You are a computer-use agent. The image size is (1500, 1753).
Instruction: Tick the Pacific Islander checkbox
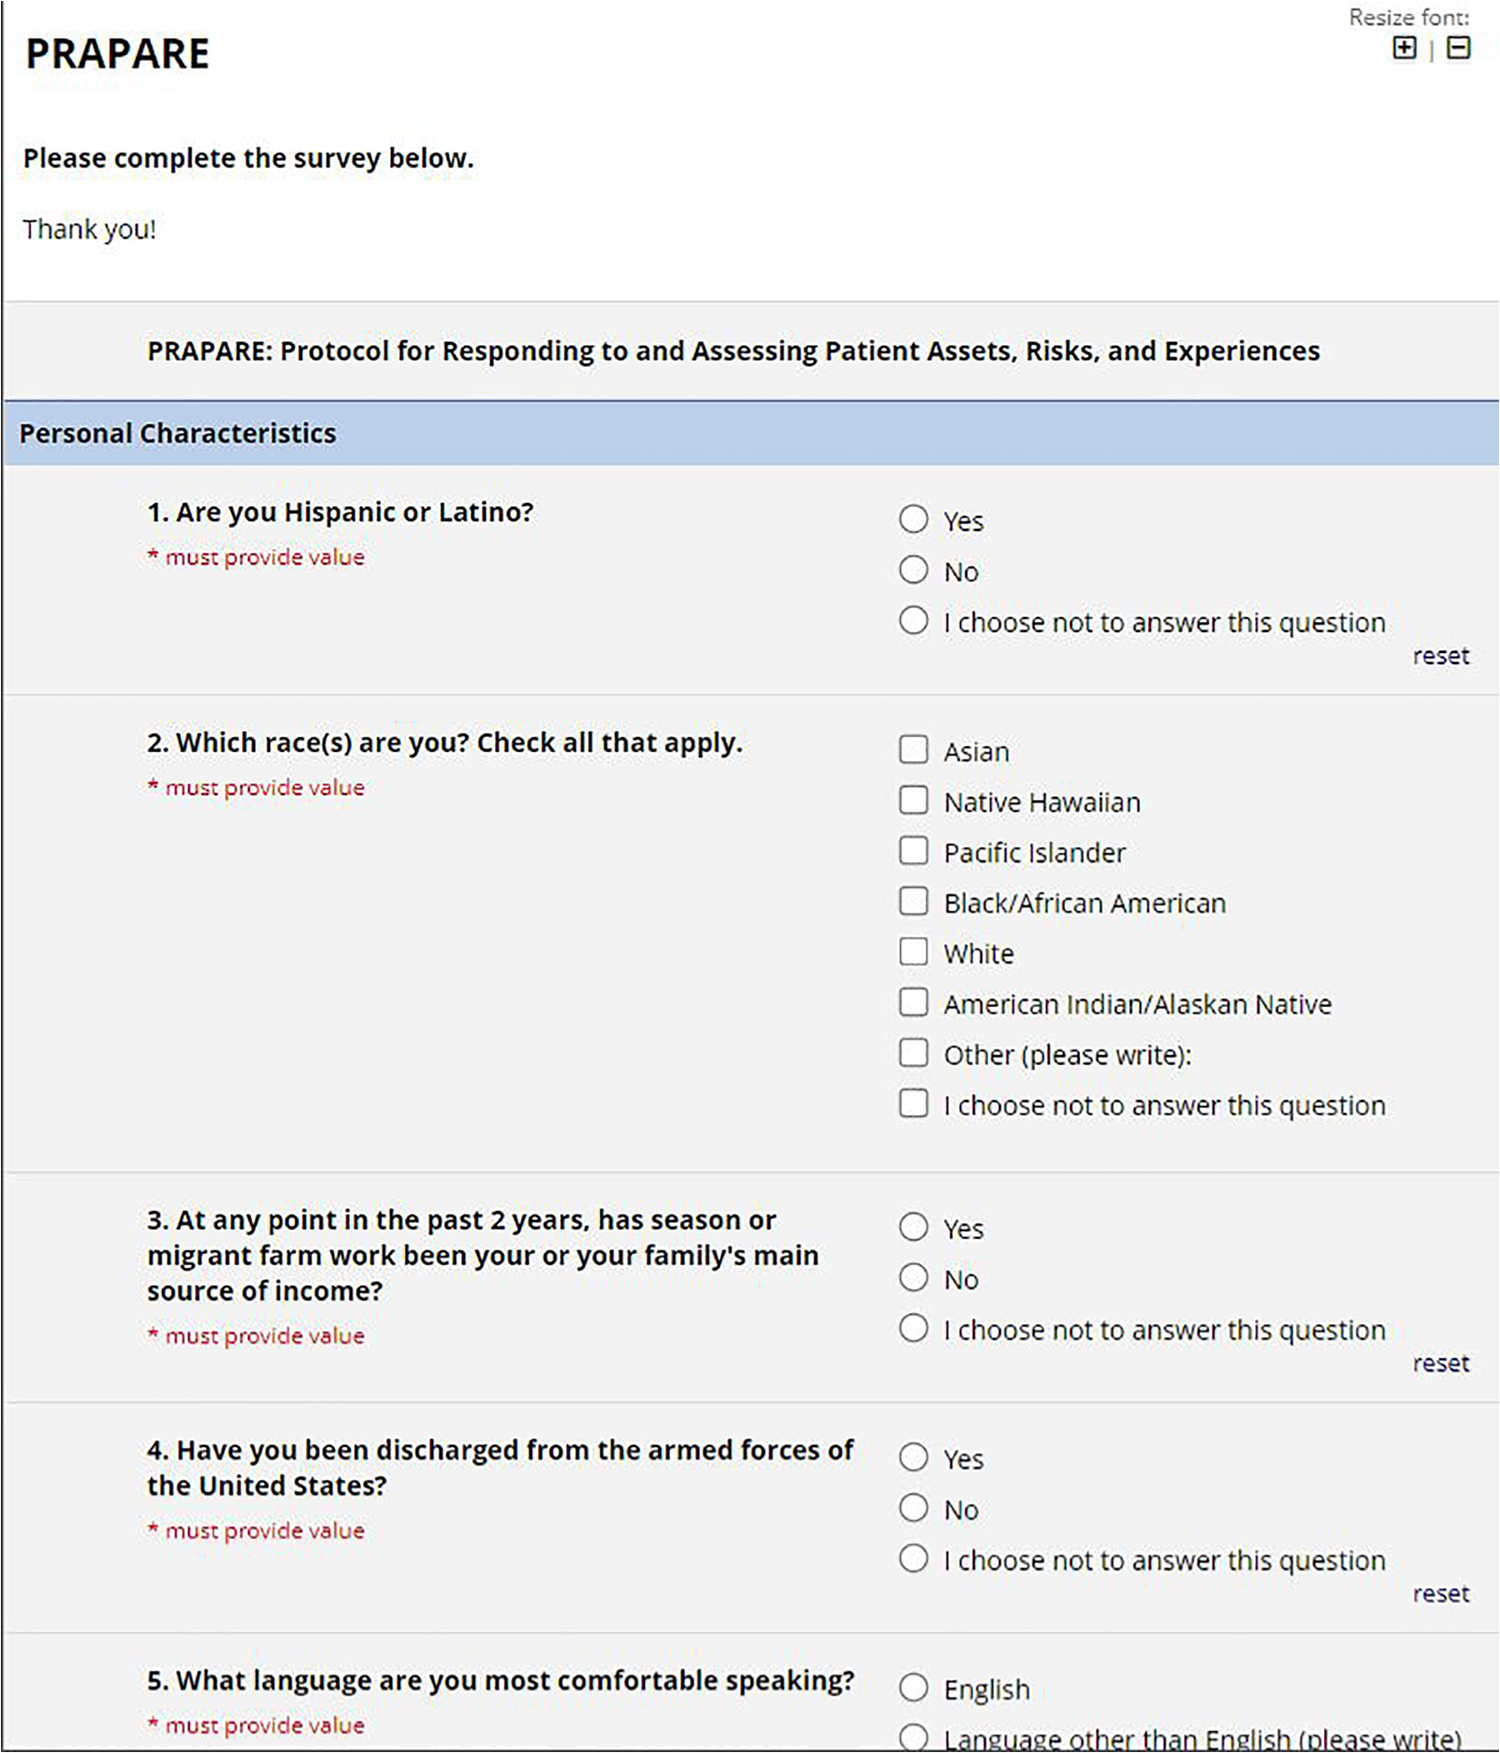[913, 851]
